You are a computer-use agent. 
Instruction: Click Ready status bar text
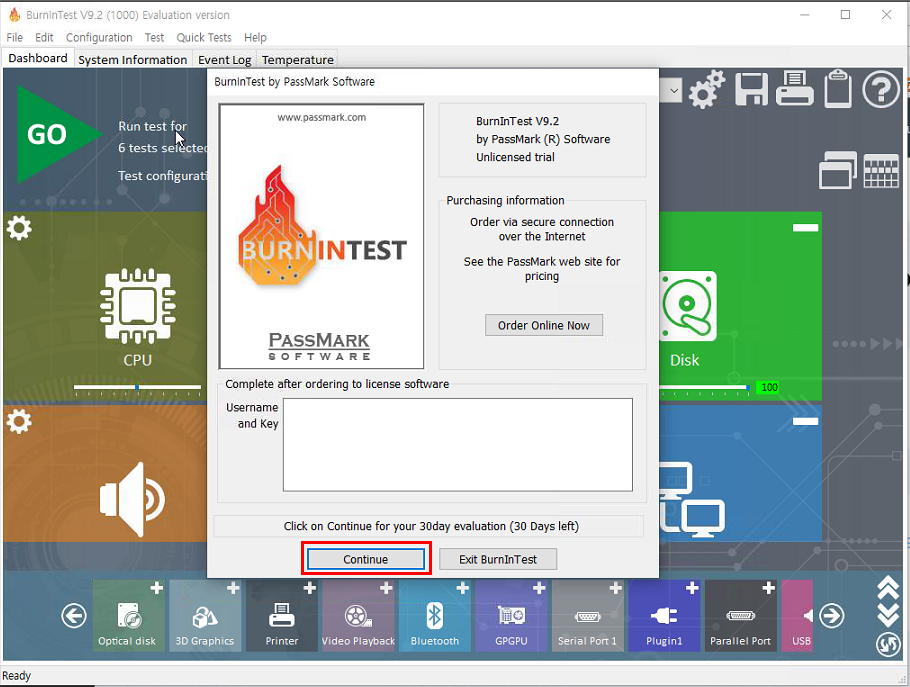tap(16, 676)
